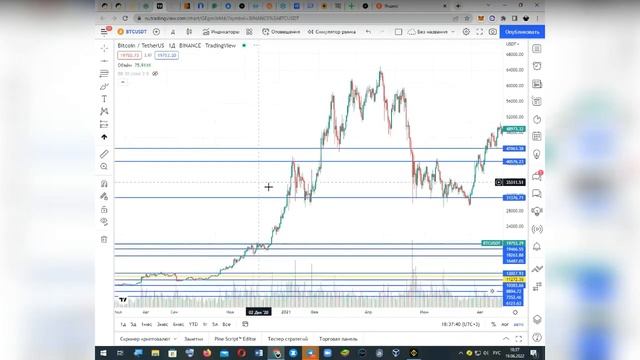Click the Опубликовать publish button

coord(522,32)
